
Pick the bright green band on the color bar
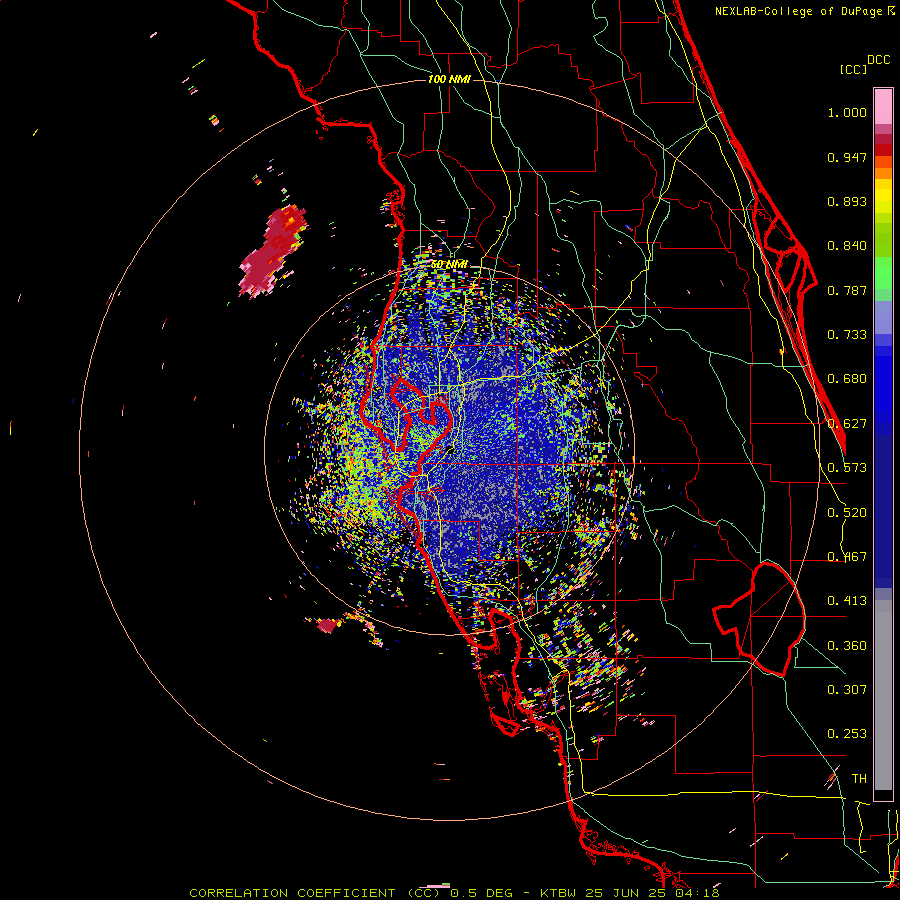point(883,273)
